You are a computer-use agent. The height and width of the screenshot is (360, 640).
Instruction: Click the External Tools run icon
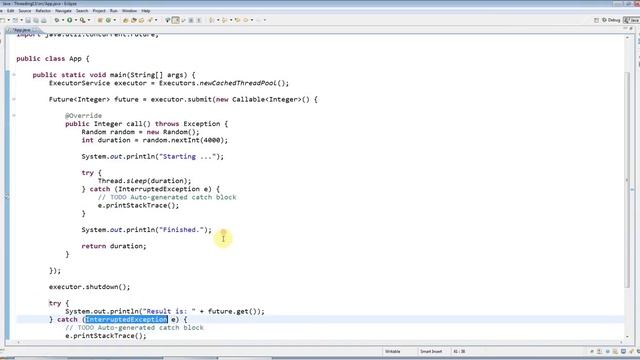click(x=82, y=20)
